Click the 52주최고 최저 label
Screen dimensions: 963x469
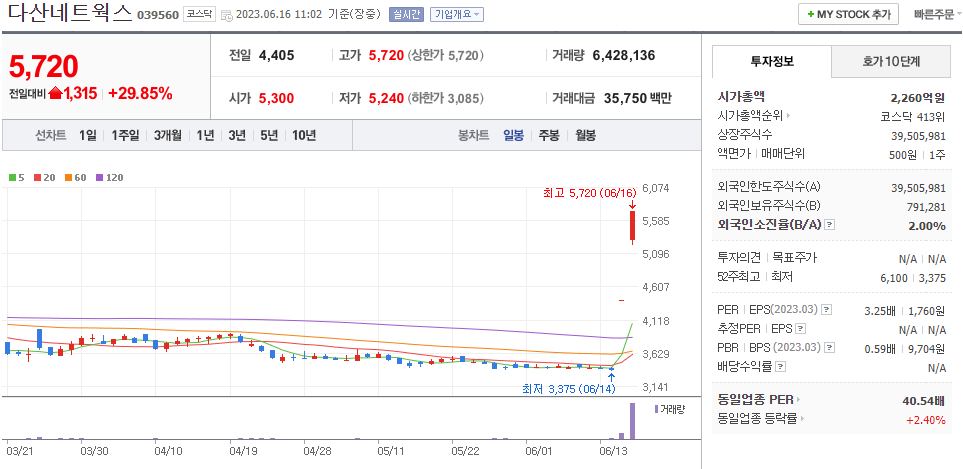(755, 277)
